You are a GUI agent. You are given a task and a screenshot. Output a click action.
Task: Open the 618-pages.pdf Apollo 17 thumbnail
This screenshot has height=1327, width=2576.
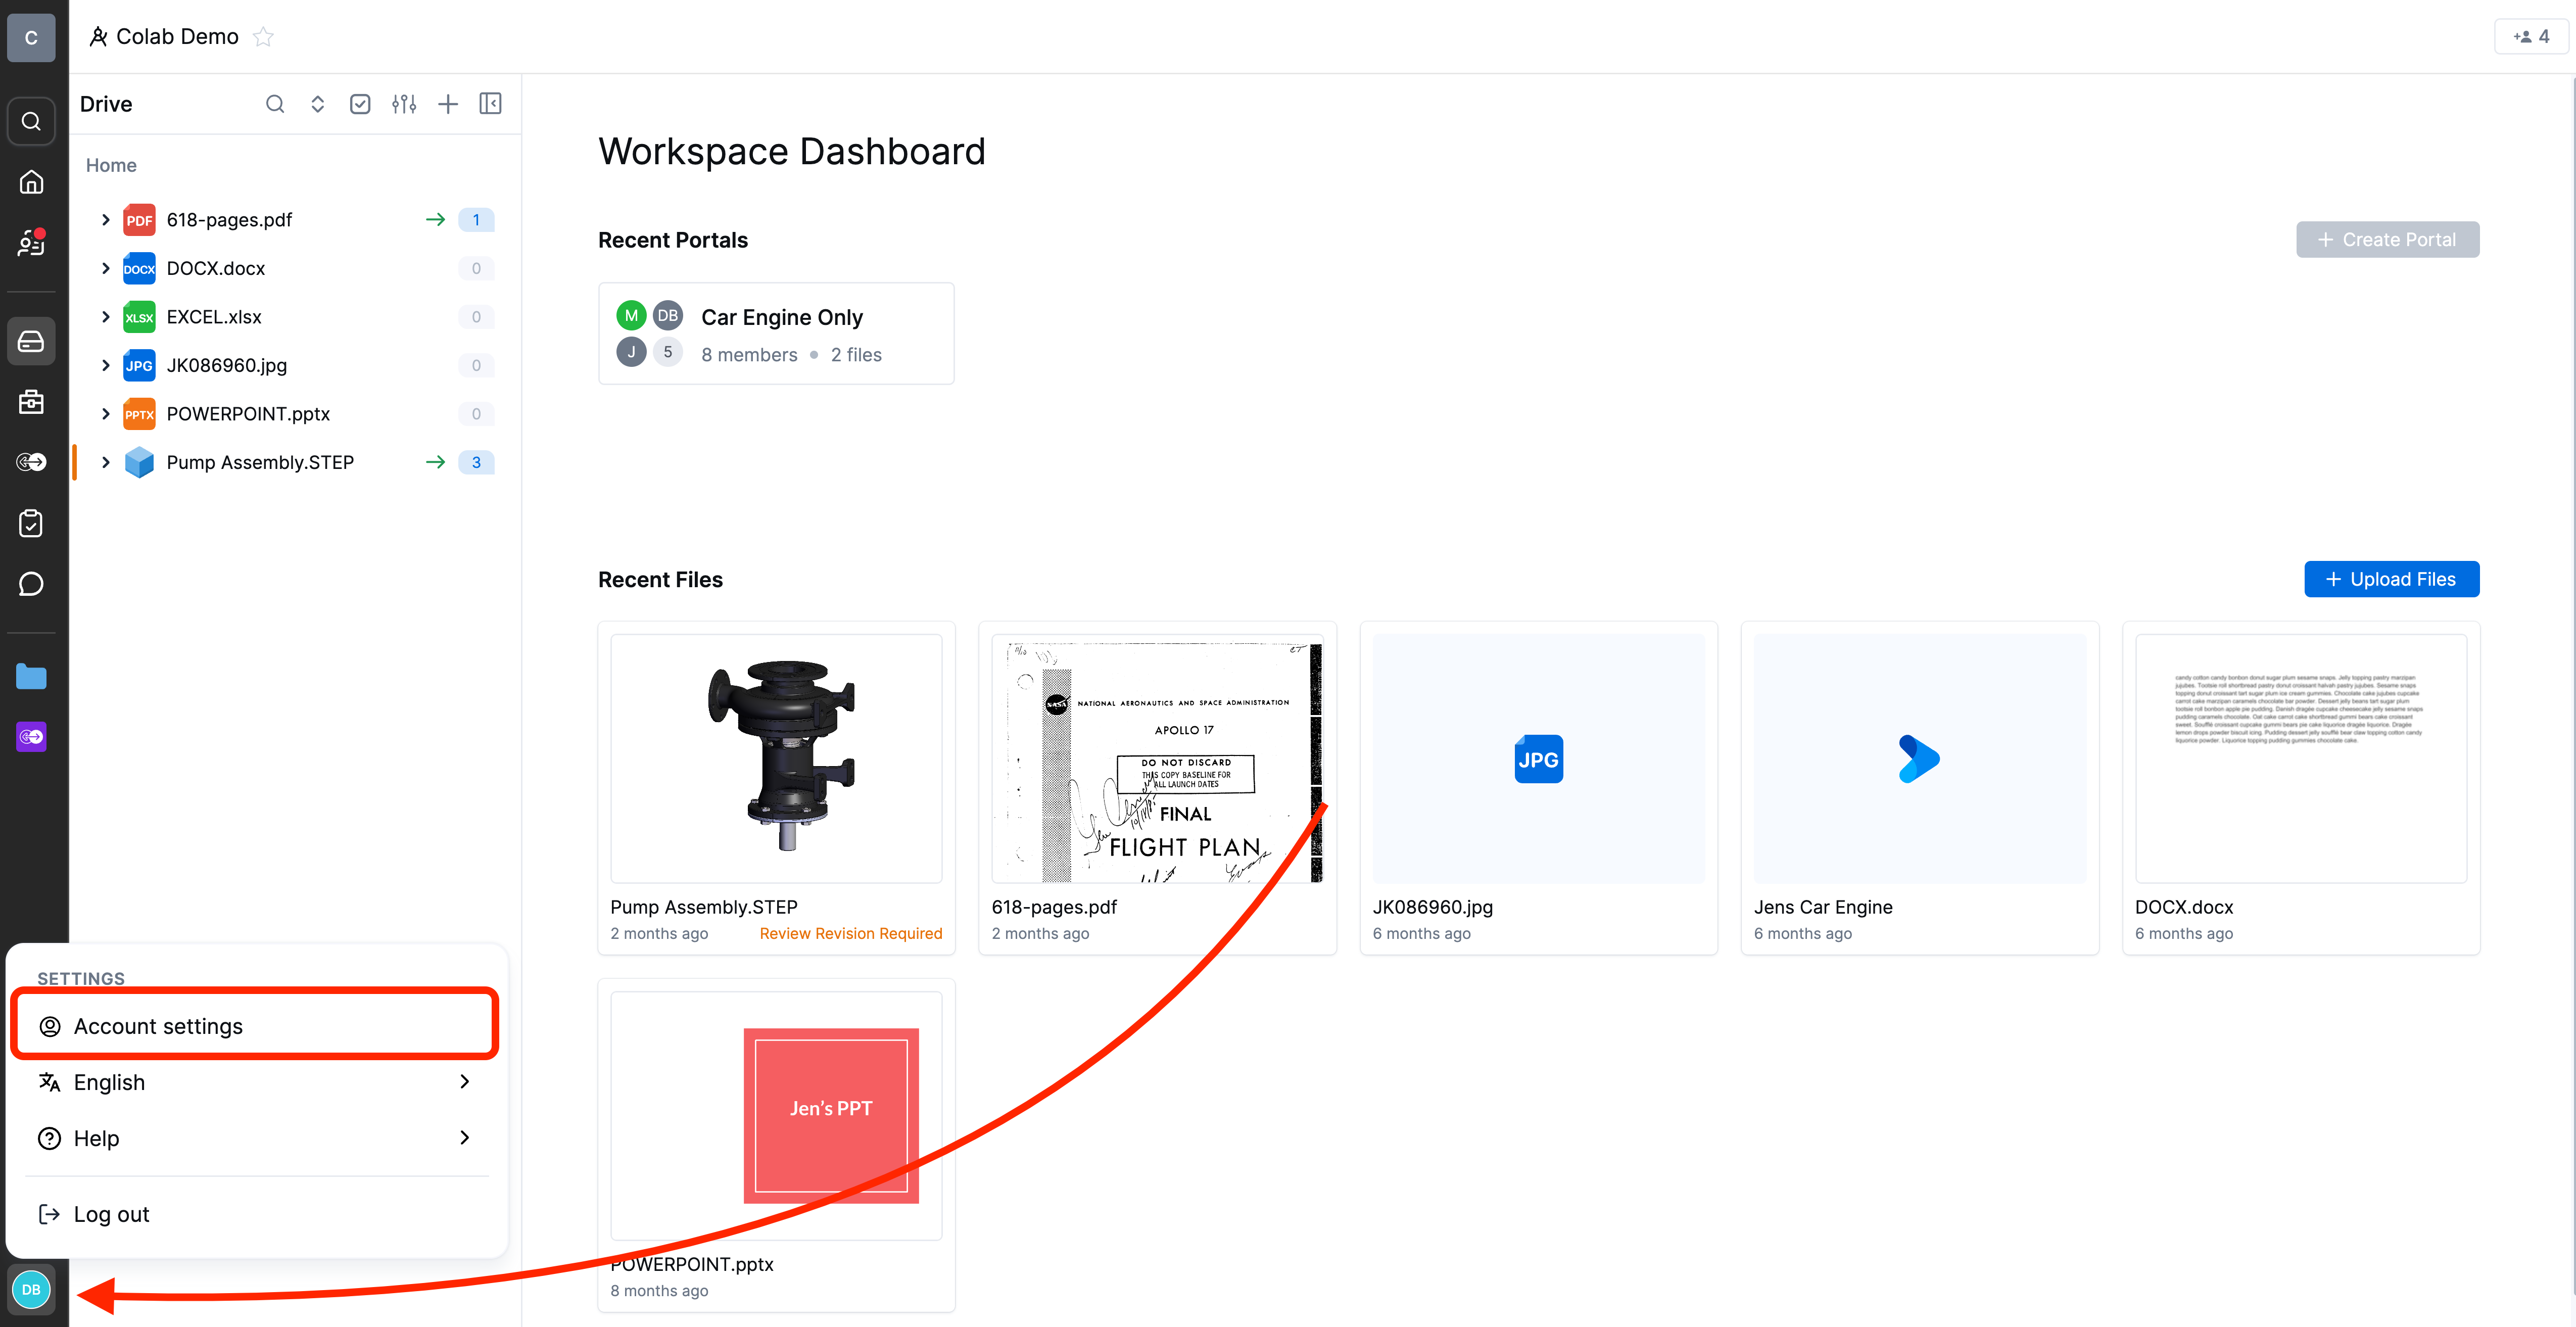tap(1157, 758)
